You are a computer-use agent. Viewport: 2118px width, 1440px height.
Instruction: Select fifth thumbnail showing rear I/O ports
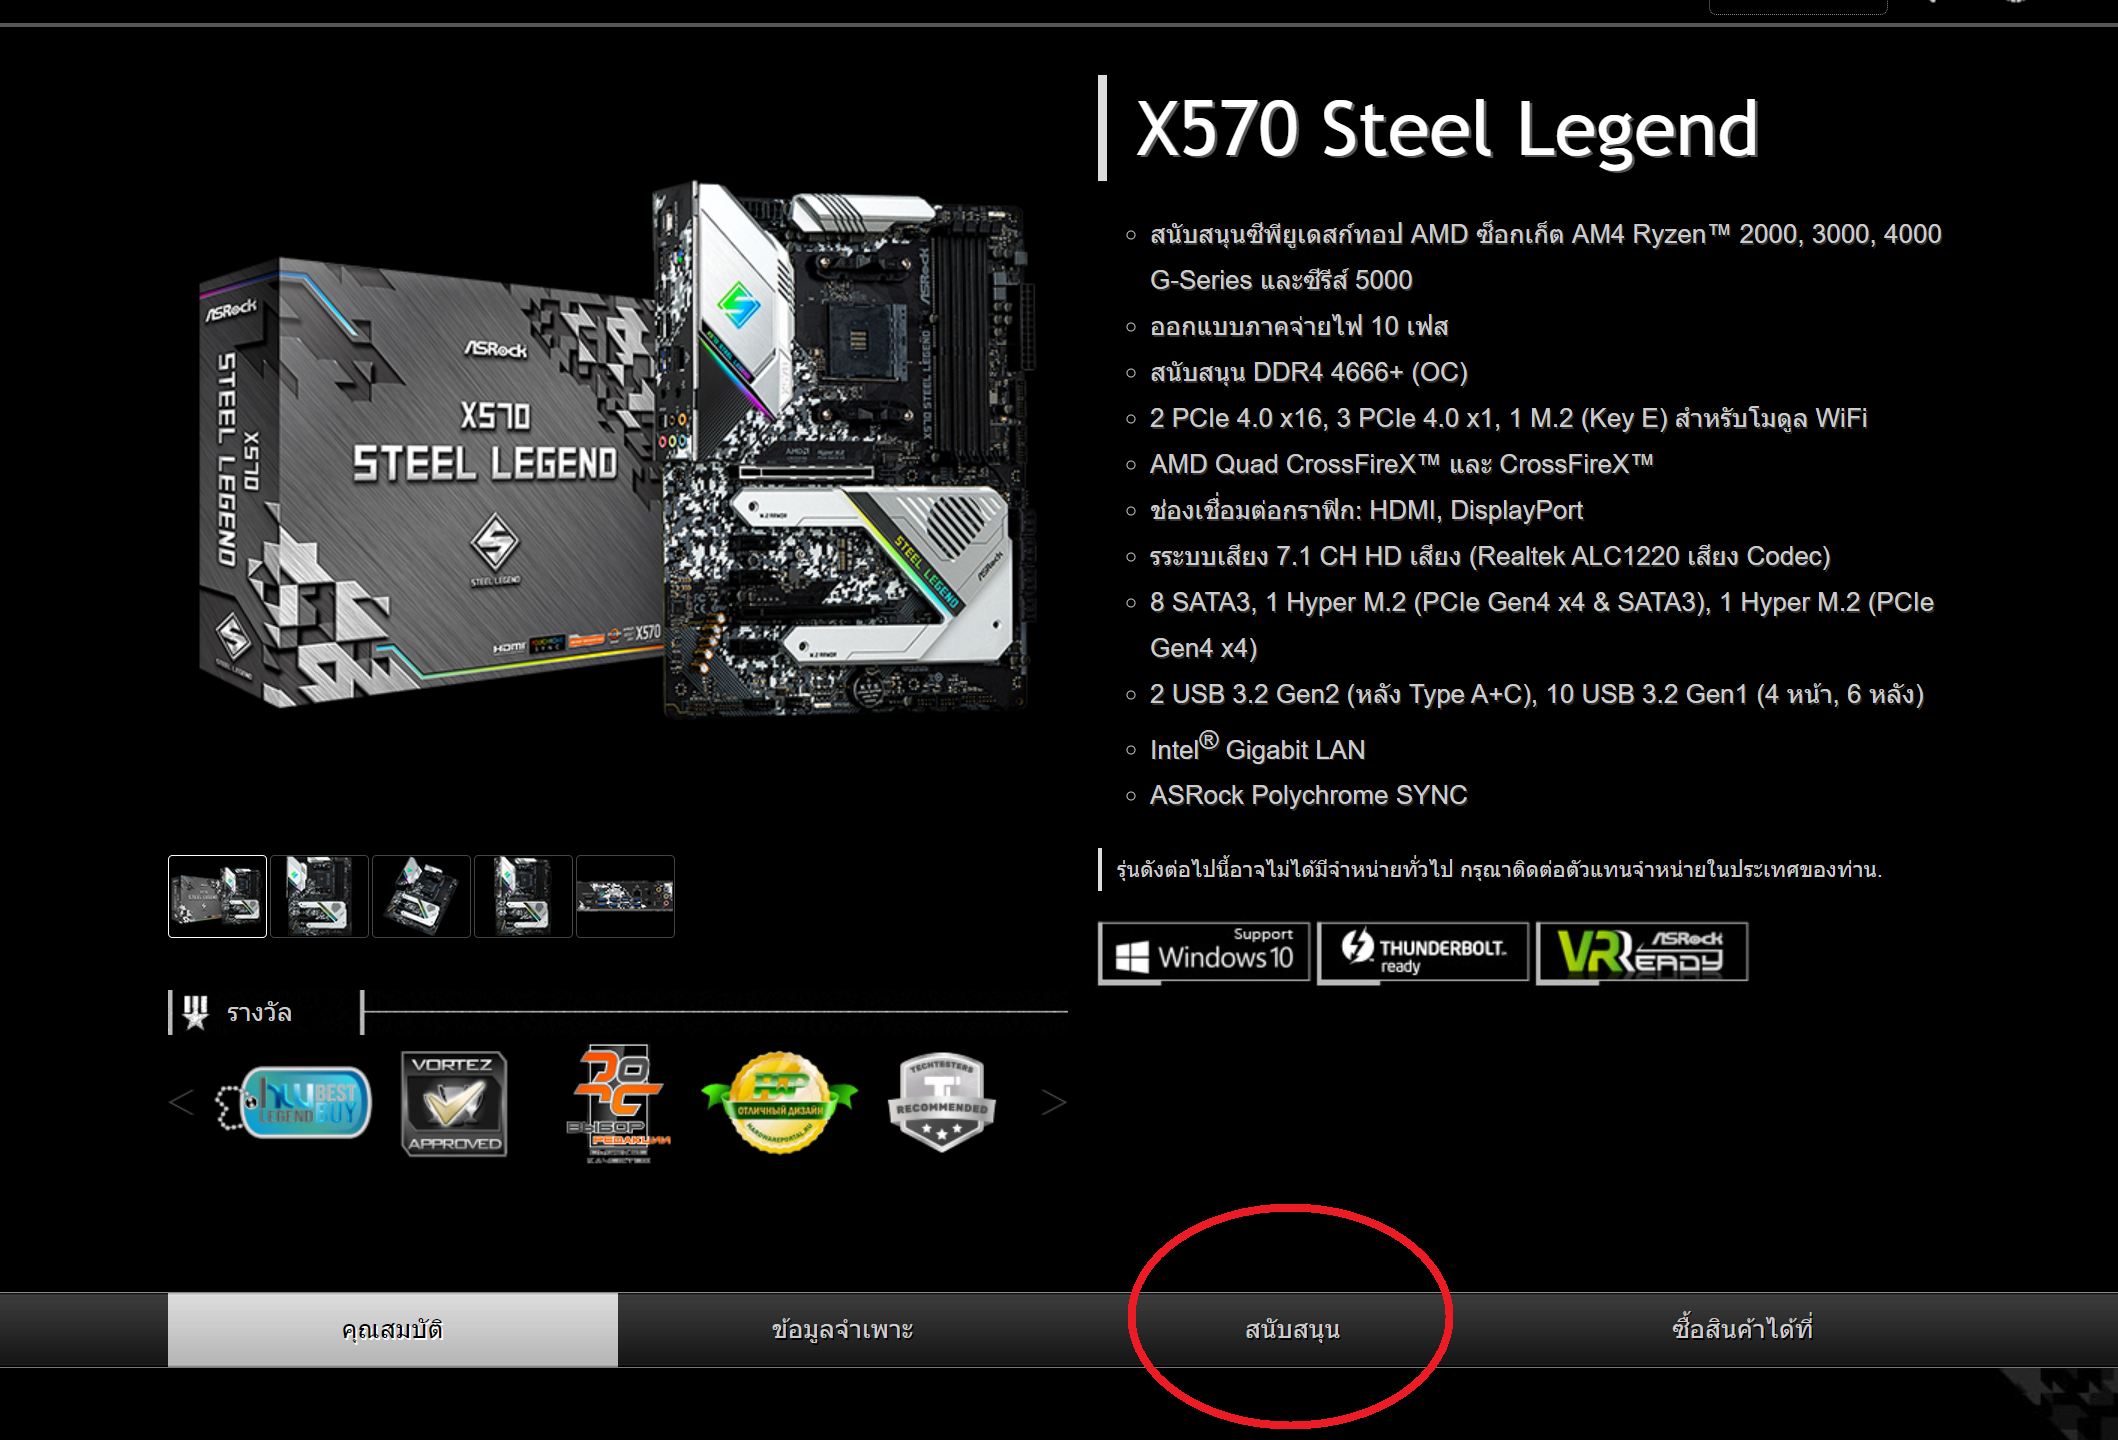tap(625, 896)
